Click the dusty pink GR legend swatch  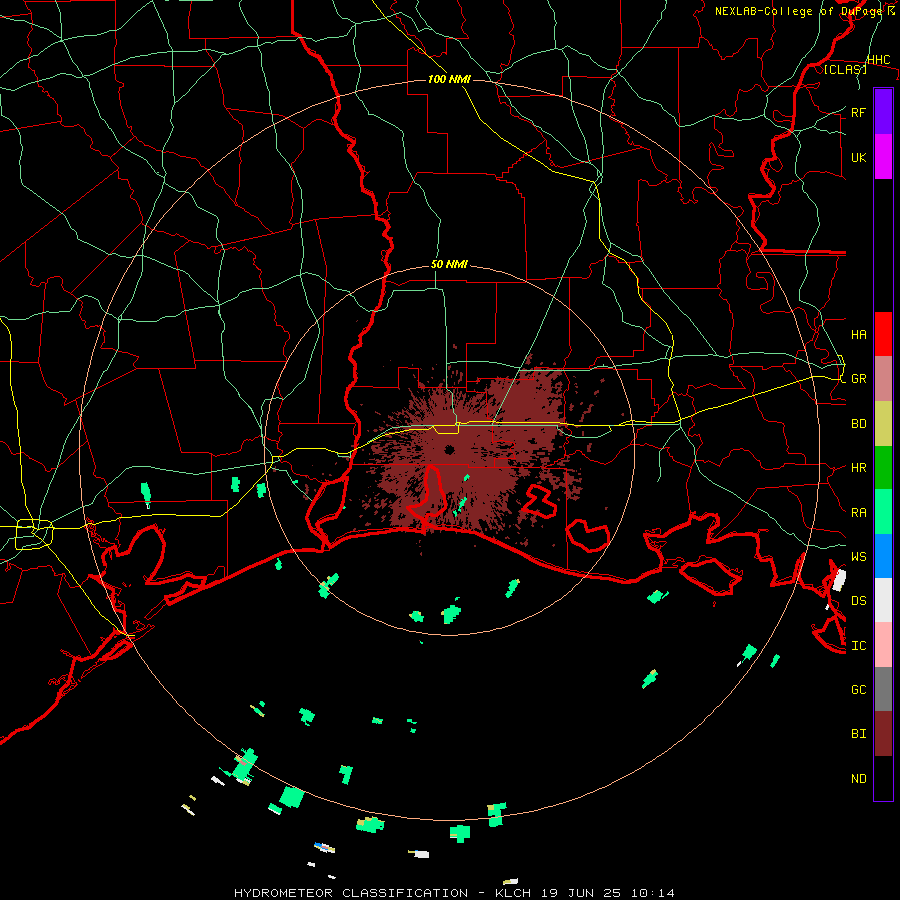[883, 379]
